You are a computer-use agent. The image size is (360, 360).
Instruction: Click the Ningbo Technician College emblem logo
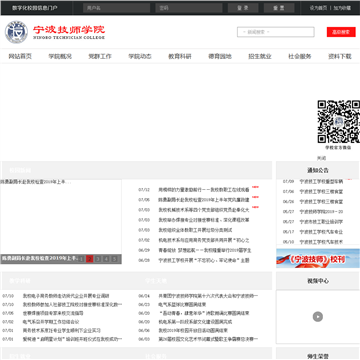click(16, 32)
